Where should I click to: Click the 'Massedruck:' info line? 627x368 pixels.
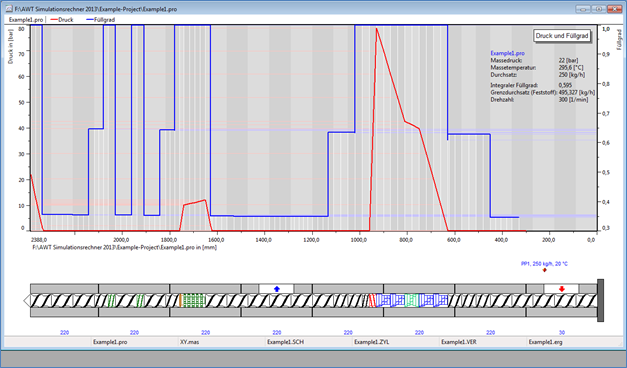[506, 60]
